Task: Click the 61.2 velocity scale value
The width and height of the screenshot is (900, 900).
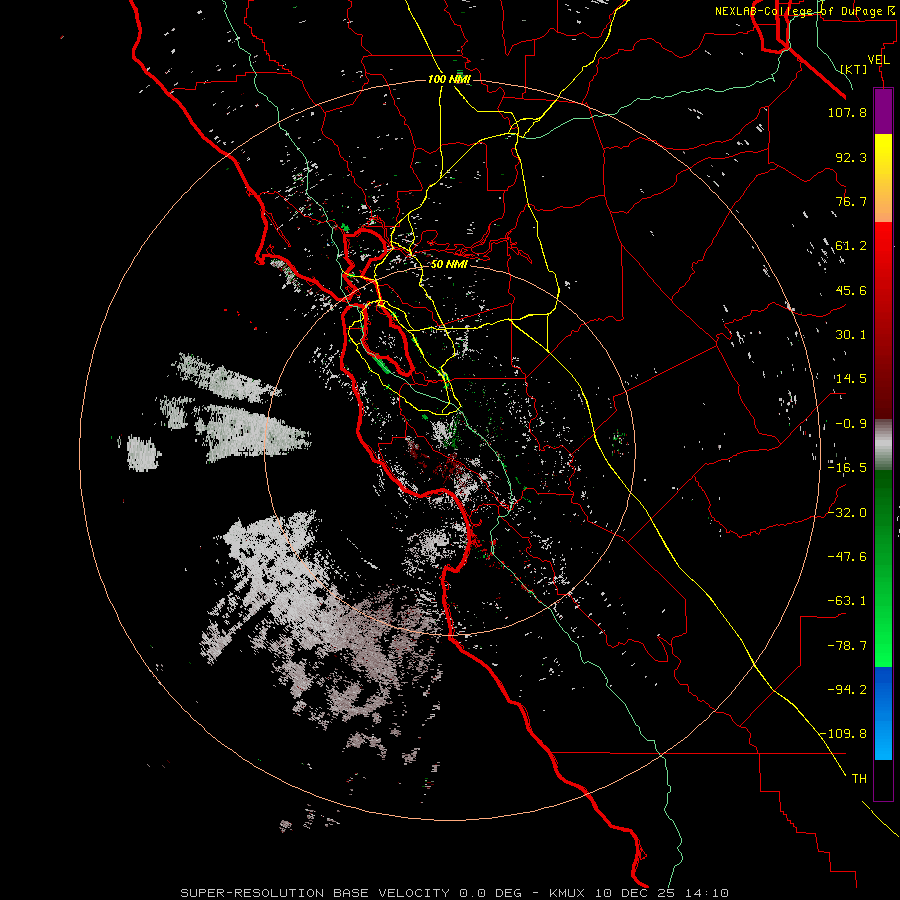Action: point(851,246)
